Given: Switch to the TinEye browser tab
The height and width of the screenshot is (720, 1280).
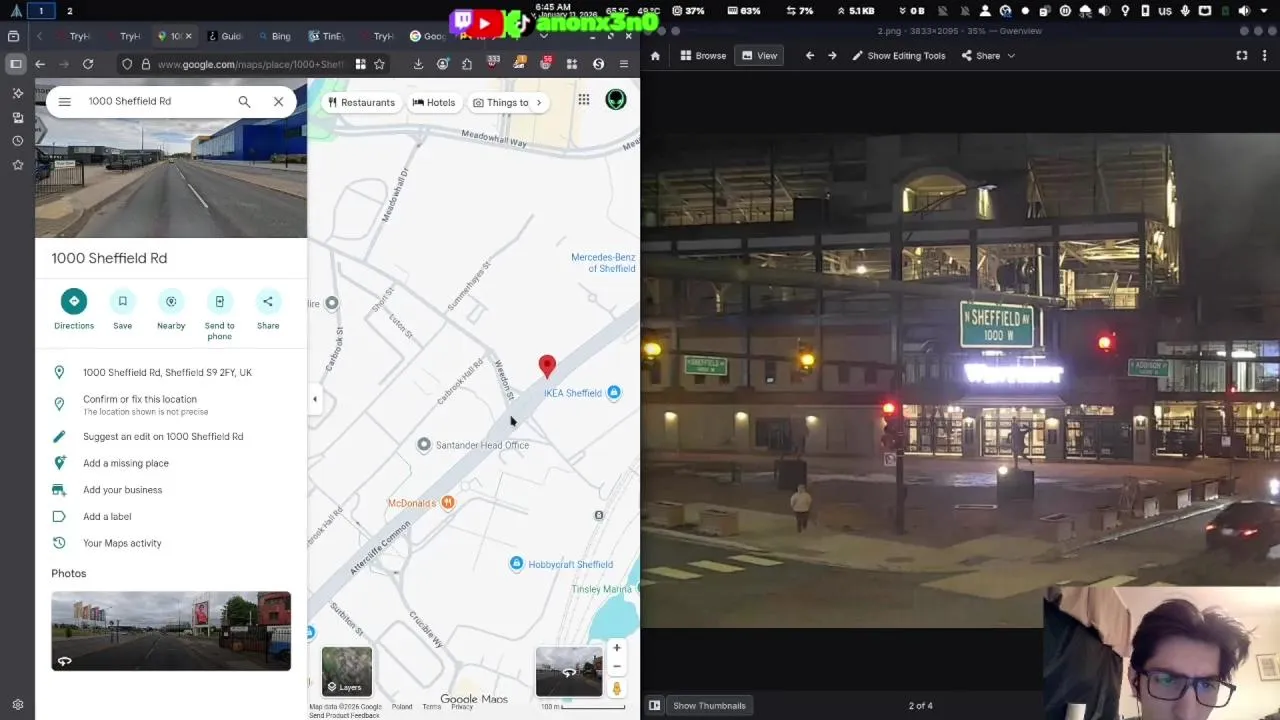Looking at the screenshot, I should [325, 36].
